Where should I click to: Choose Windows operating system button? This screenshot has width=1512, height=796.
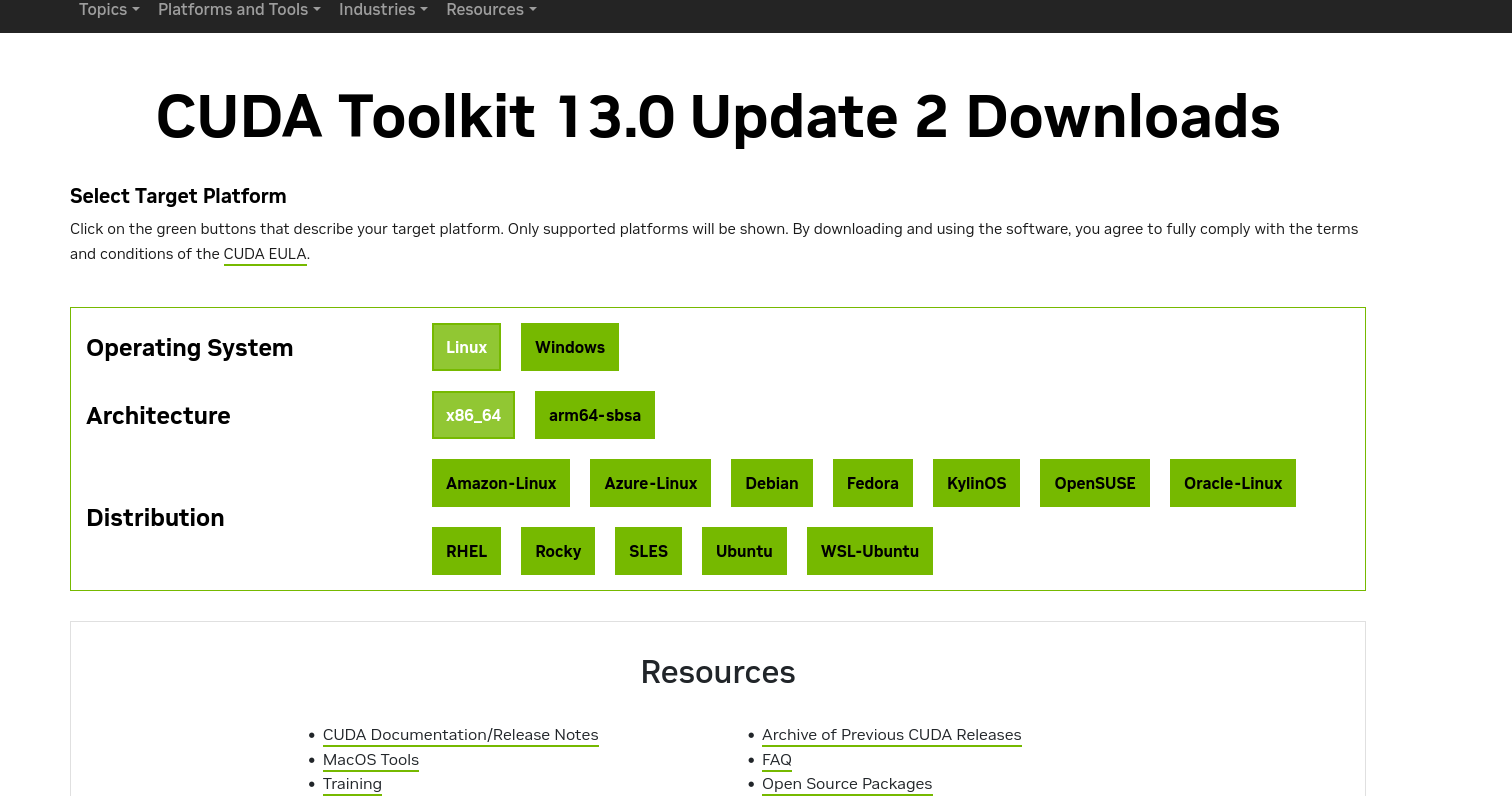pyautogui.click(x=569, y=347)
